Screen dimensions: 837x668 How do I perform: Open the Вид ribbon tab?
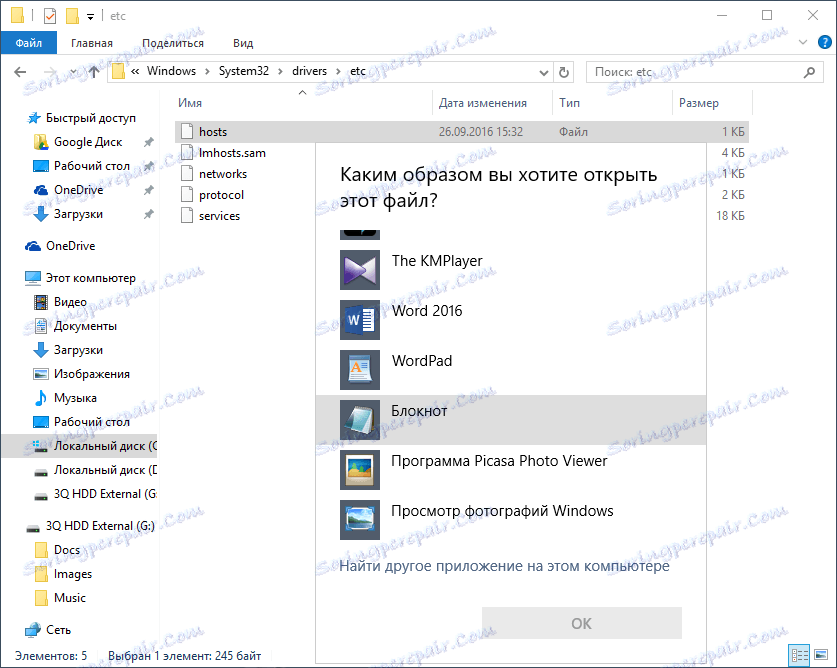pos(243,43)
